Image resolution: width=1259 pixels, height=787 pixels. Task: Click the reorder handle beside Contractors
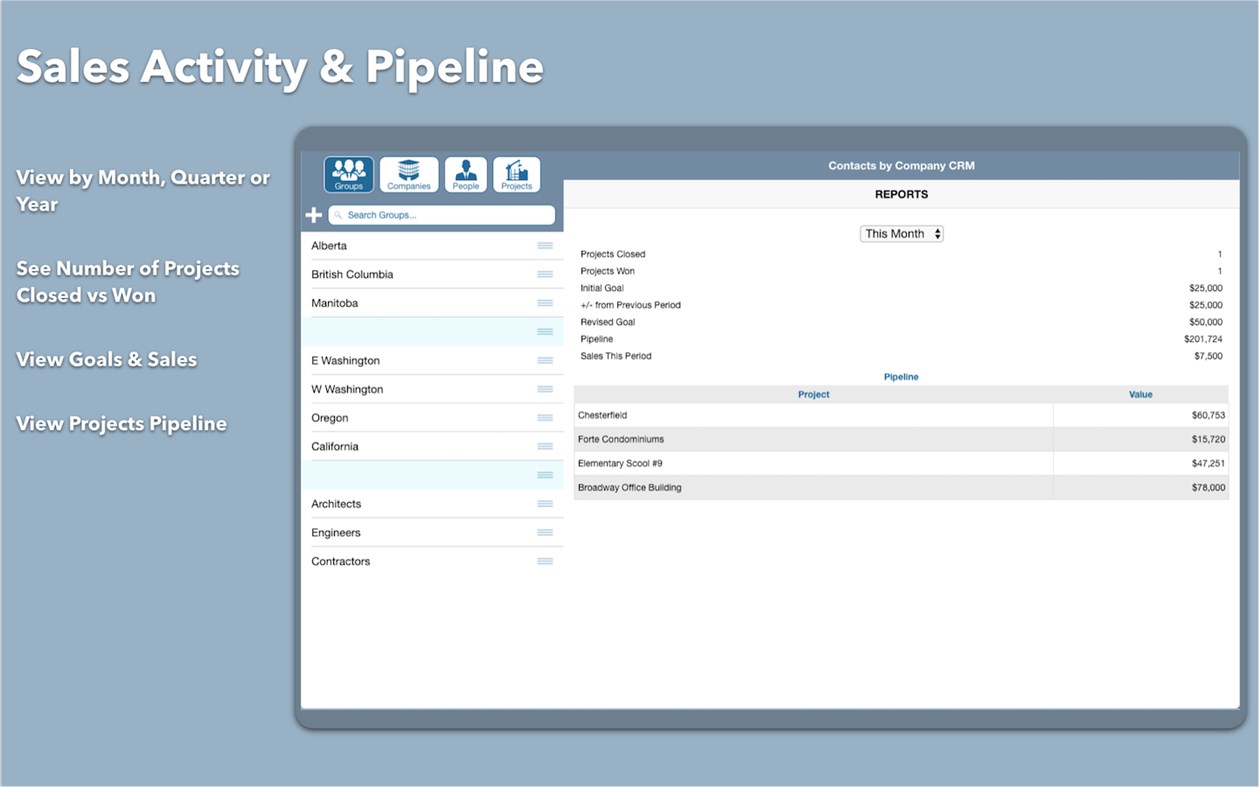(545, 561)
